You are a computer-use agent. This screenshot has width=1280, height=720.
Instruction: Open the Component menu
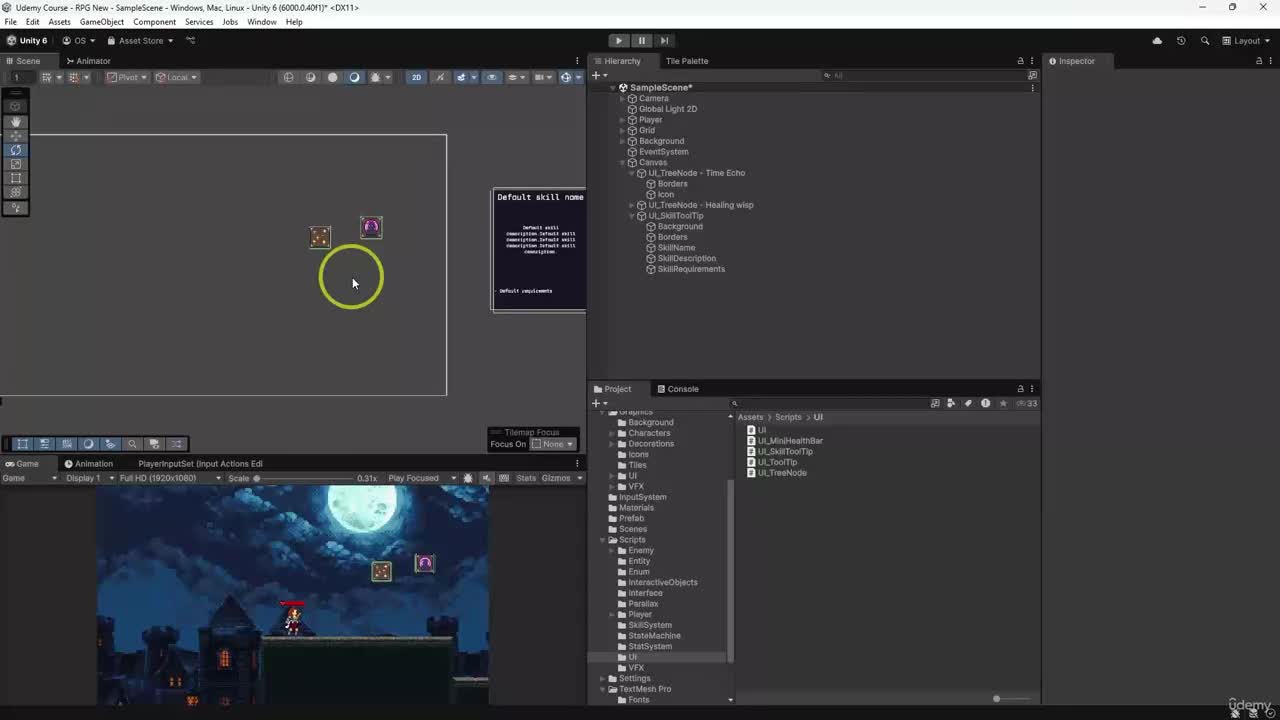pos(154,21)
